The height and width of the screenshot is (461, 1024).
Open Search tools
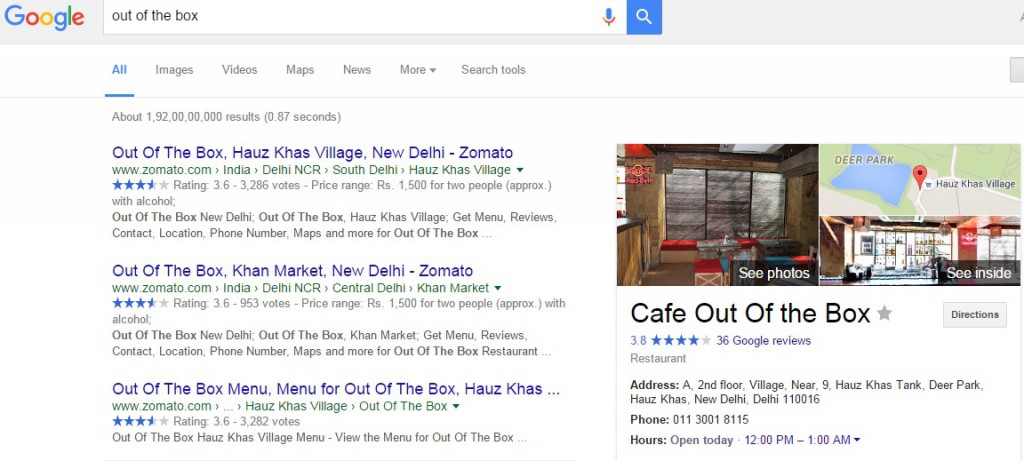click(x=493, y=70)
